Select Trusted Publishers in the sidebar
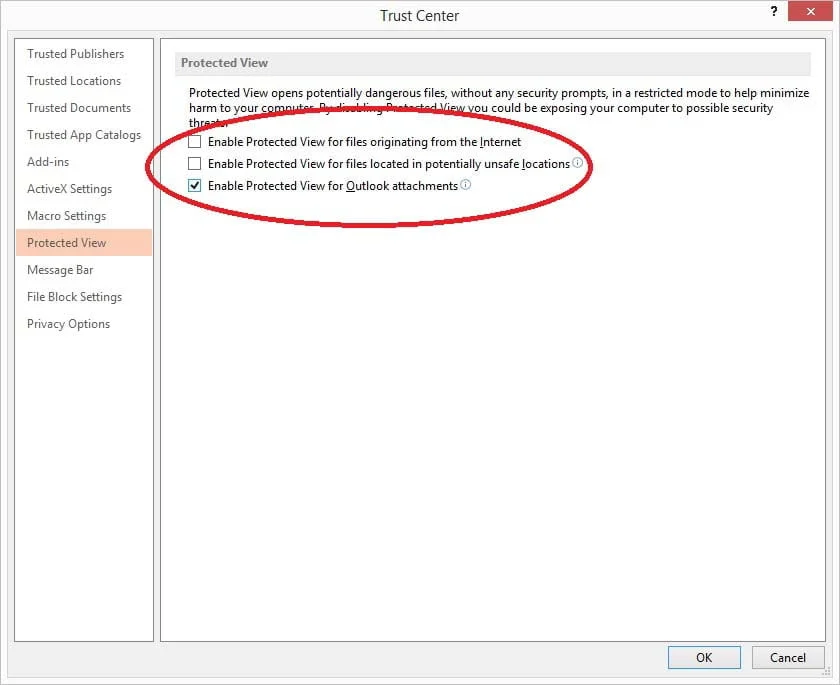Image resolution: width=840 pixels, height=685 pixels. (x=75, y=53)
